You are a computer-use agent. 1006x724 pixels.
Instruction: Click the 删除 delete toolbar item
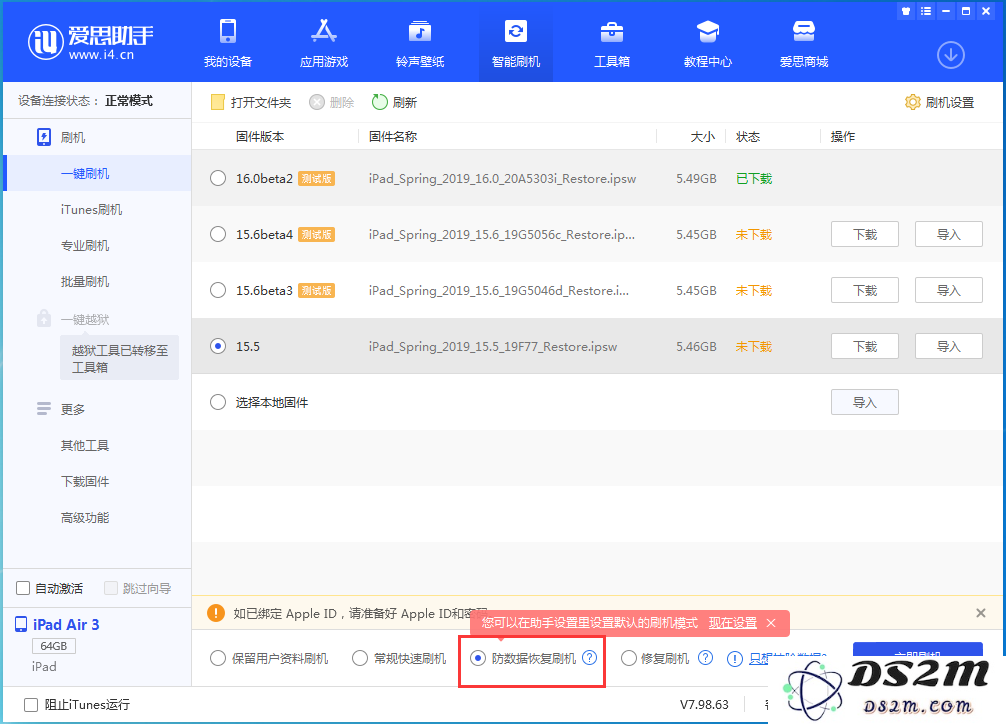click(x=332, y=102)
